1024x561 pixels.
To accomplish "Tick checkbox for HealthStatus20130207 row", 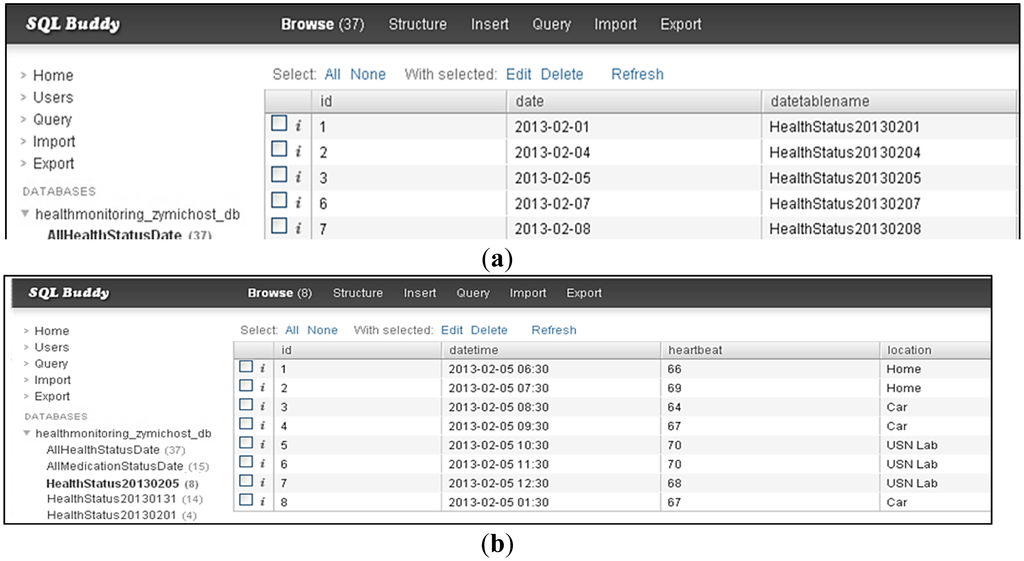I will point(279,200).
